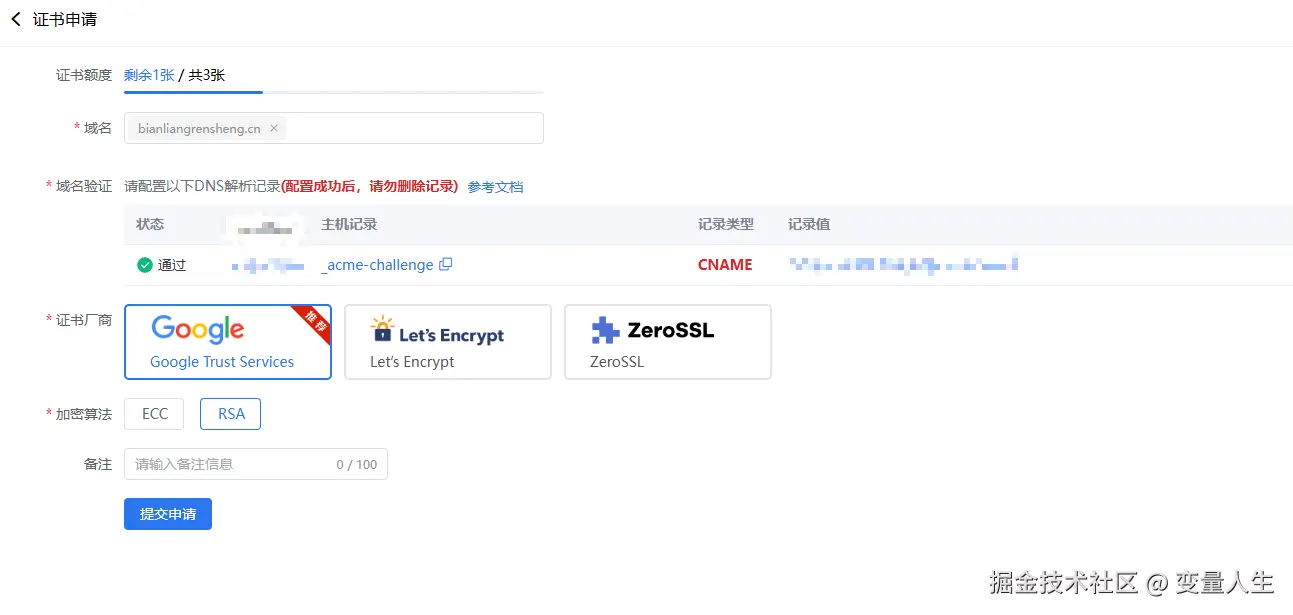This screenshot has height=615, width=1293.
Task: Click the Let's Encrypt padlock logo
Action: [382, 329]
